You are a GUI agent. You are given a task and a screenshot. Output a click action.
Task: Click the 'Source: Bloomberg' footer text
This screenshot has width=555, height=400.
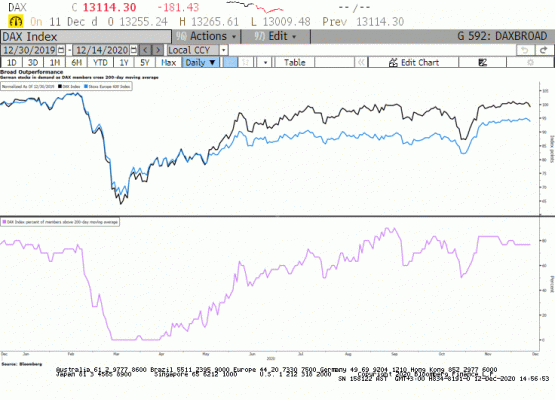pos(22,364)
